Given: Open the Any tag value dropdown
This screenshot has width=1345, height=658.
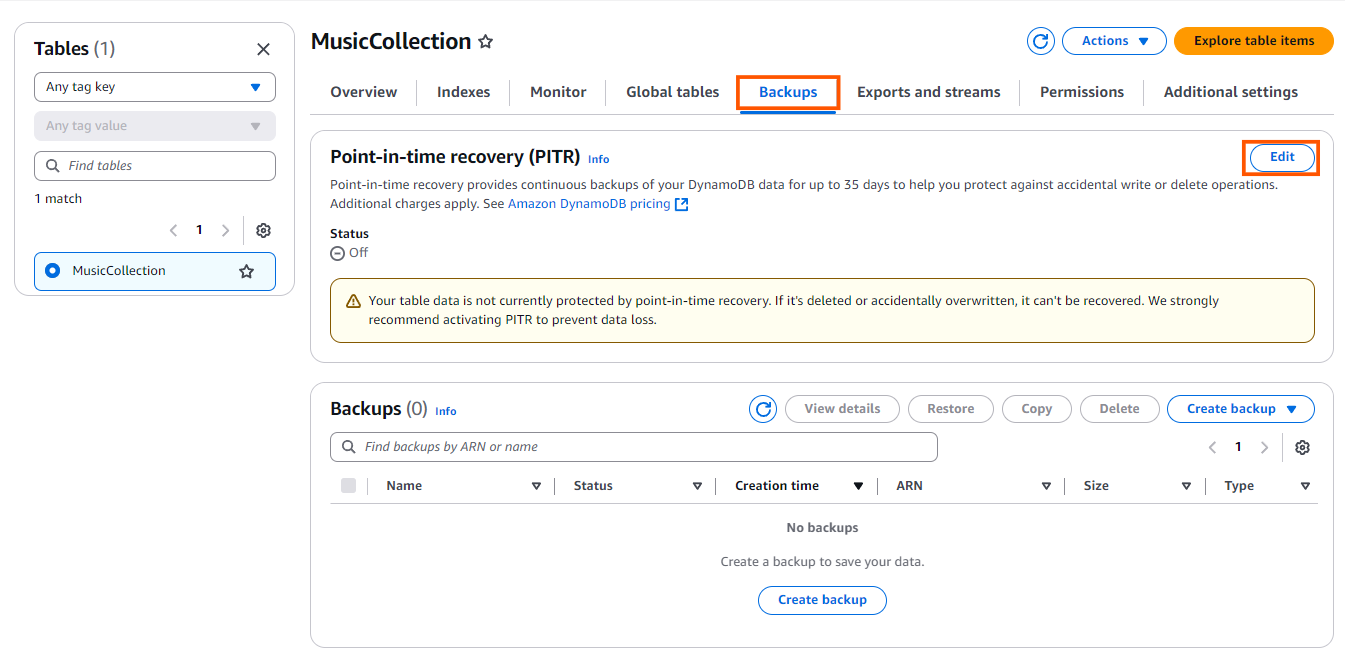Looking at the screenshot, I should 155,126.
